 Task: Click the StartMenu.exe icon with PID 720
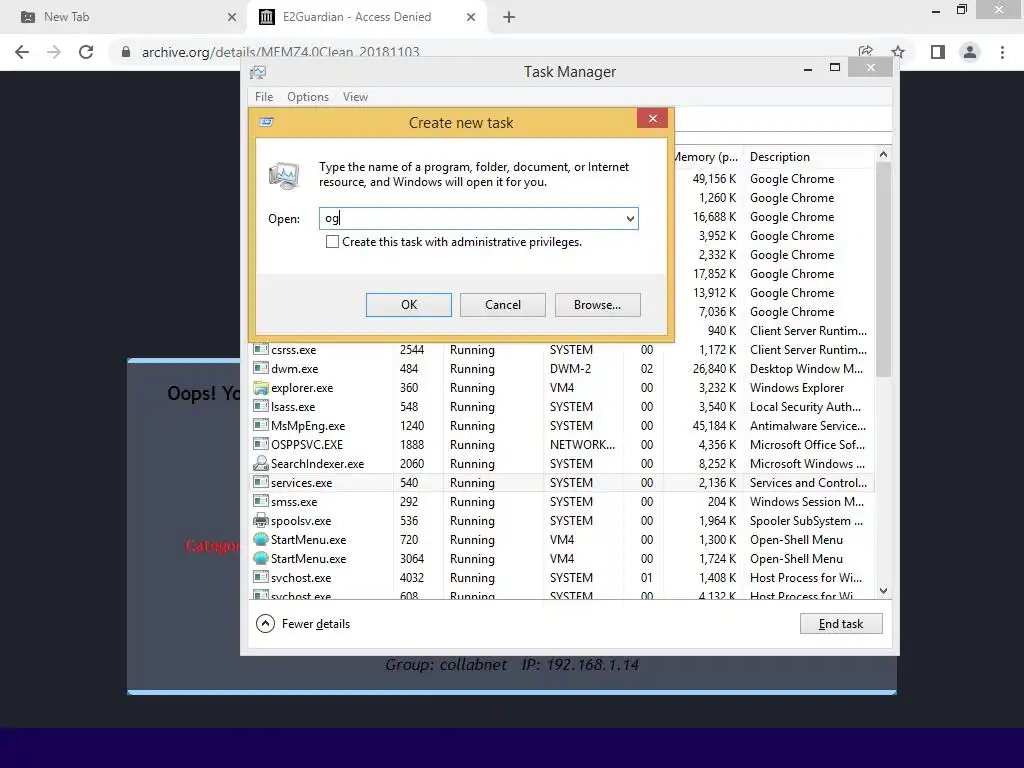pyautogui.click(x=261, y=539)
